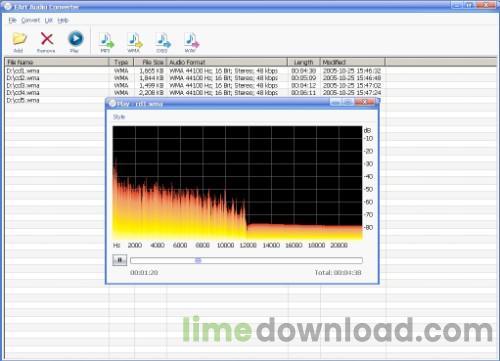Sort the list by File Size column
The width and height of the screenshot is (500, 361).
(x=150, y=62)
